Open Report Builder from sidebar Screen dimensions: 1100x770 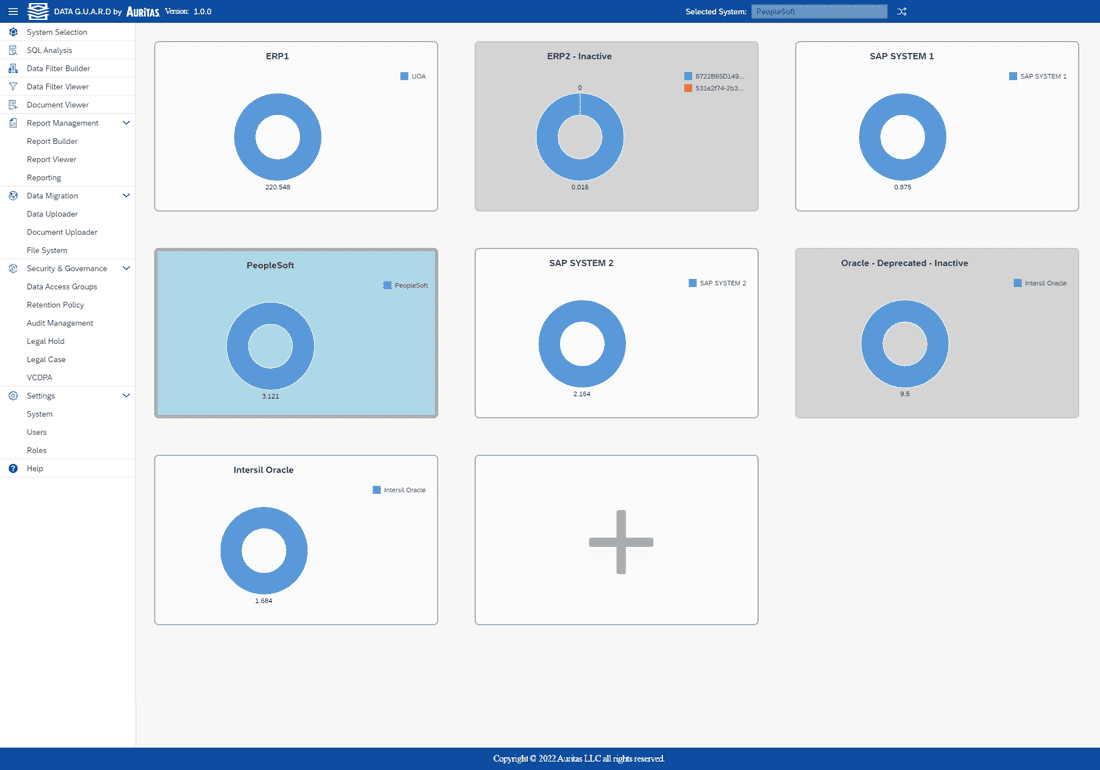click(x=52, y=141)
